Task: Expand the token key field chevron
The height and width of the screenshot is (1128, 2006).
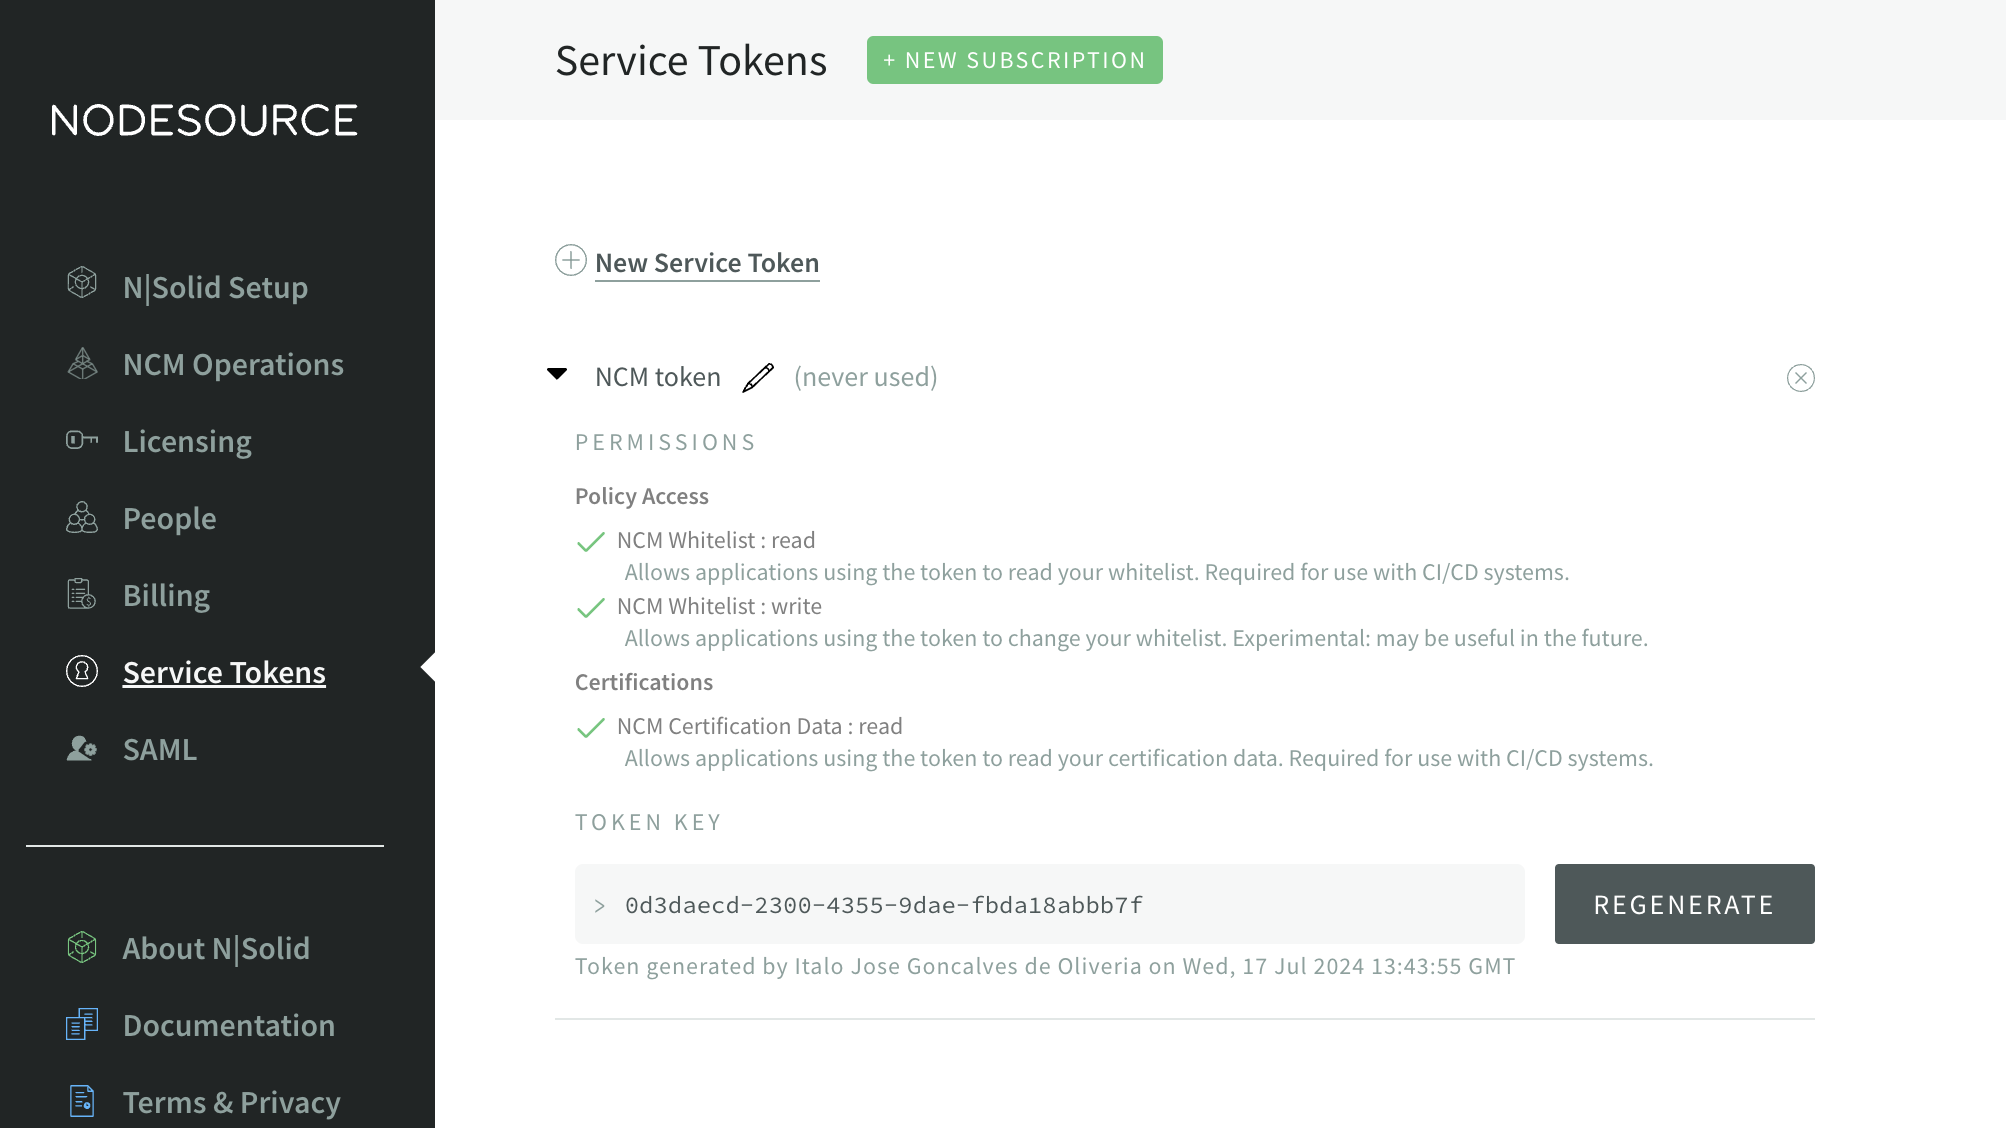Action: (x=601, y=904)
